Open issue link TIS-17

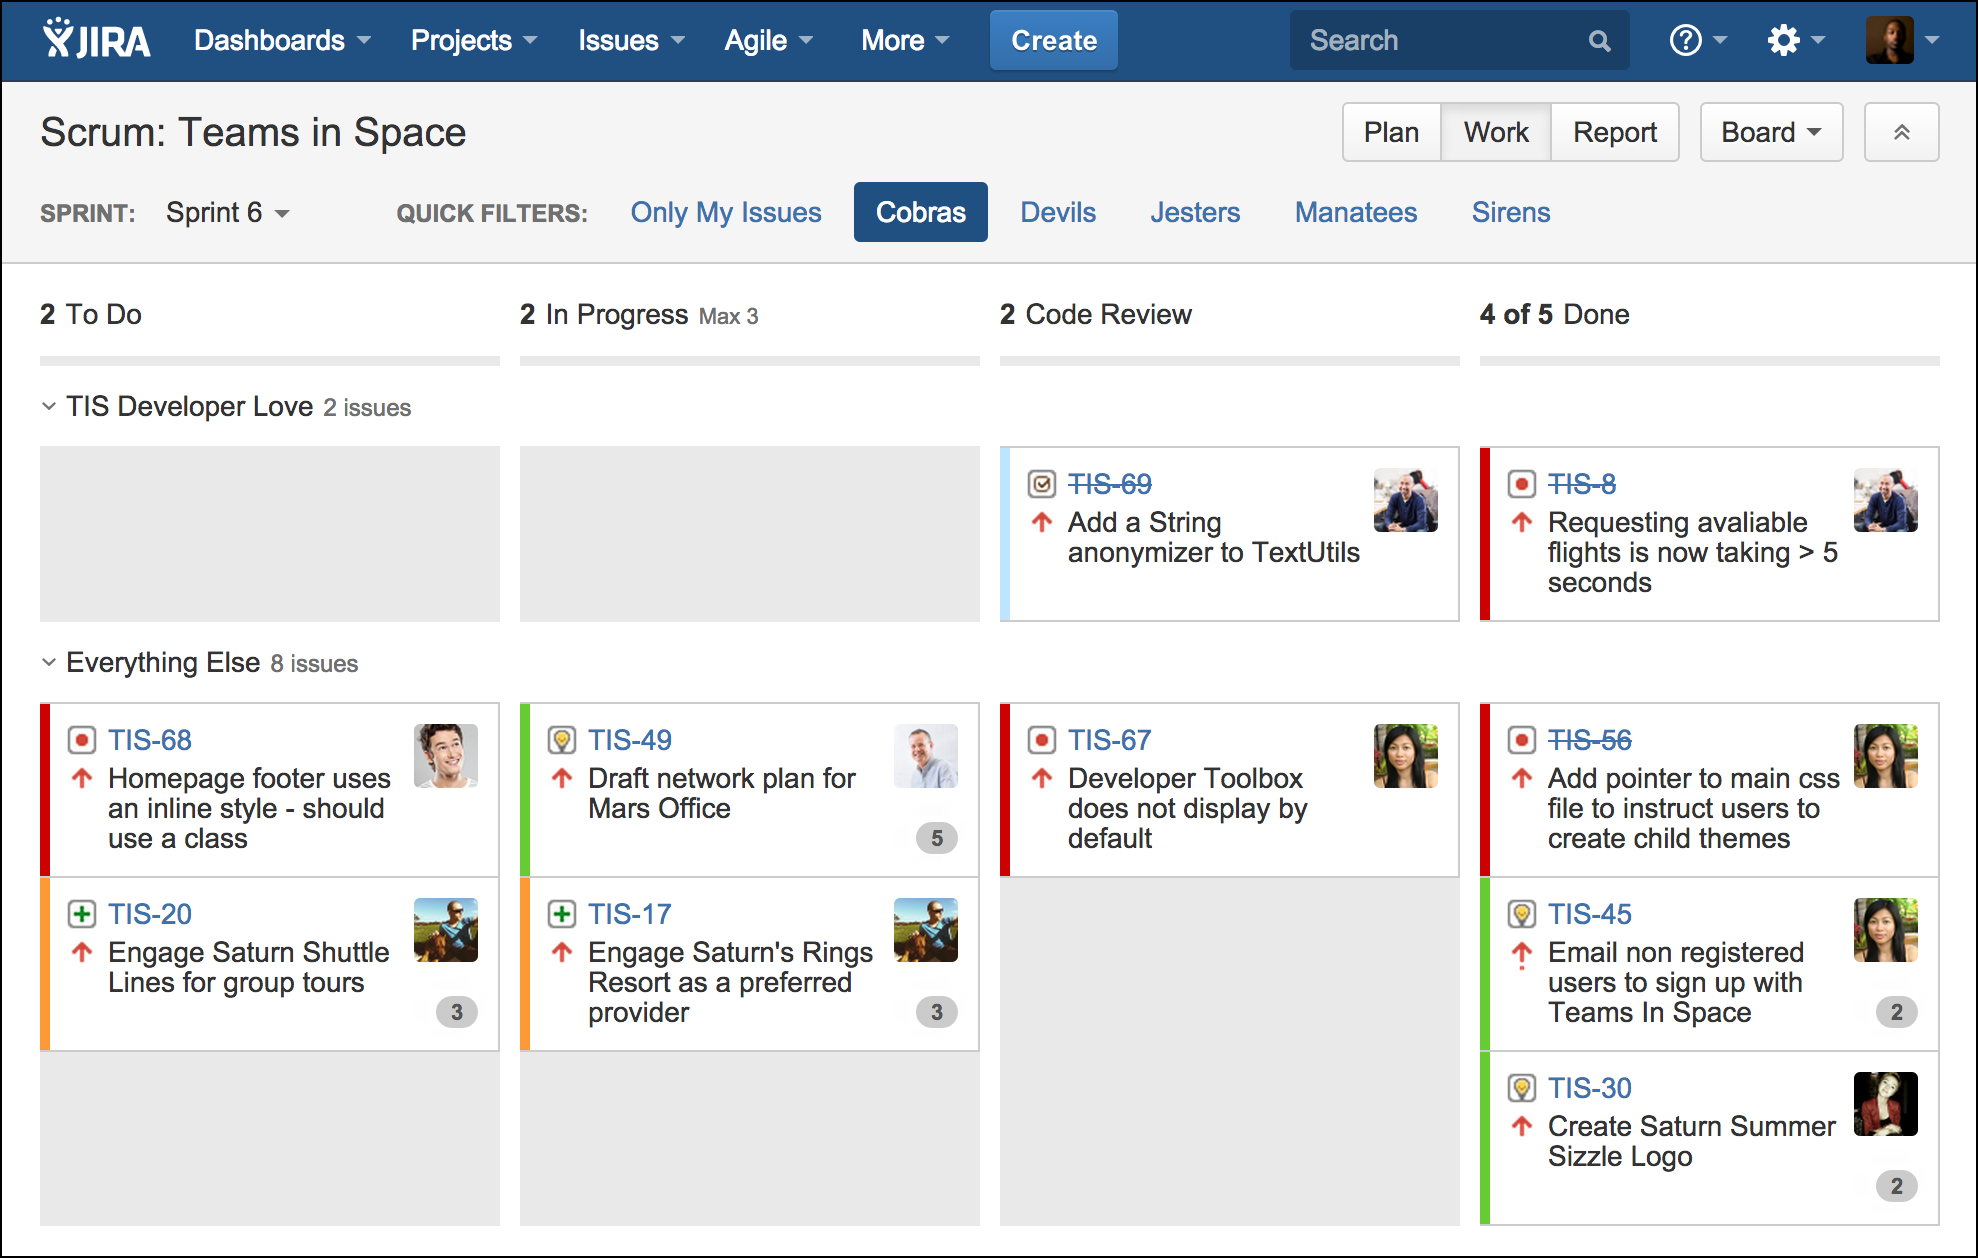(x=629, y=914)
